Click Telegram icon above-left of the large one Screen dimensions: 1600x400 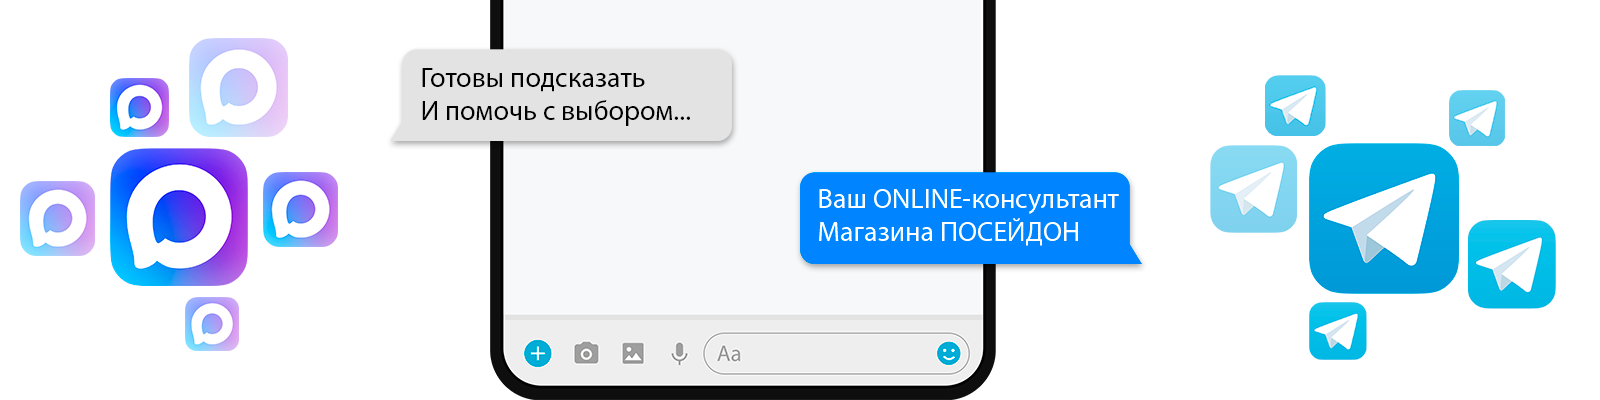1295,106
